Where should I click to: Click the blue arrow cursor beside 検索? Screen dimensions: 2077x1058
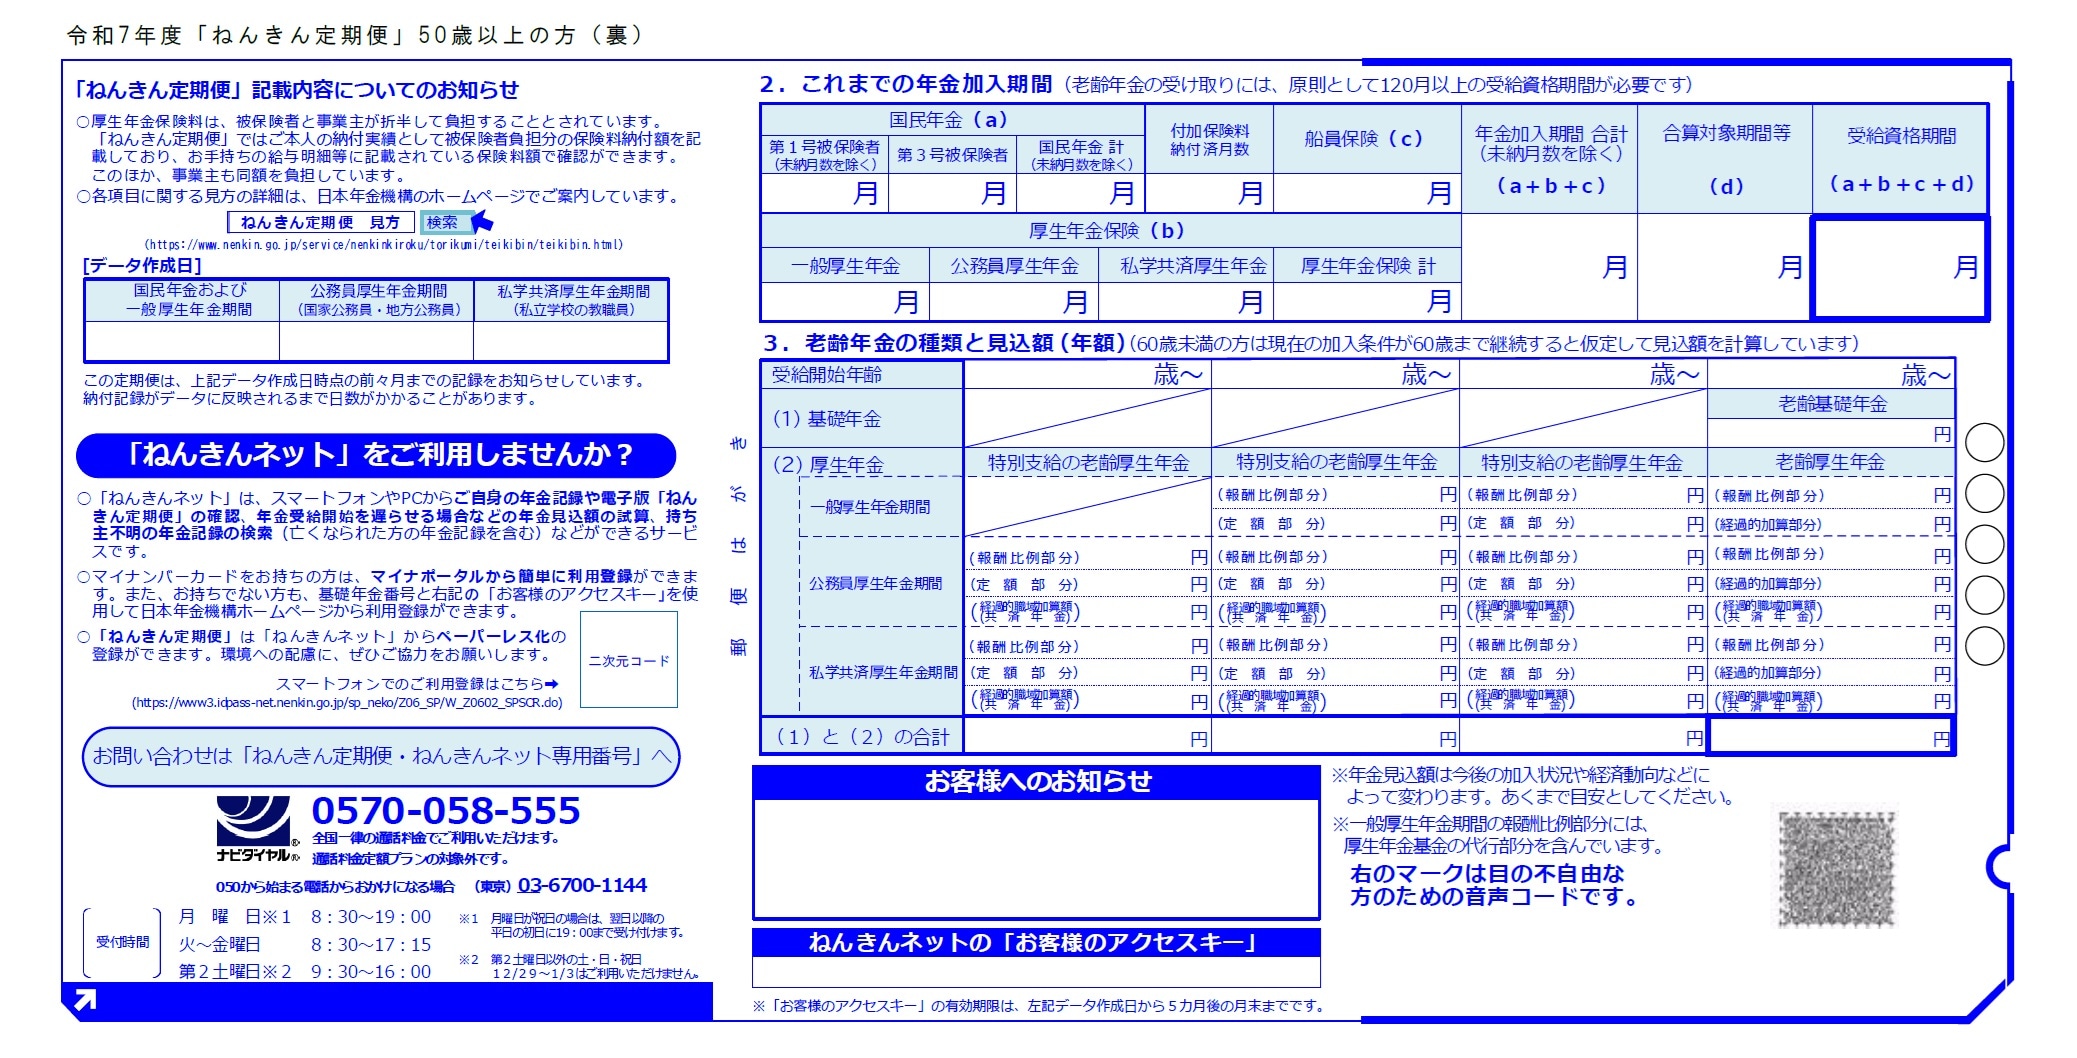(482, 221)
